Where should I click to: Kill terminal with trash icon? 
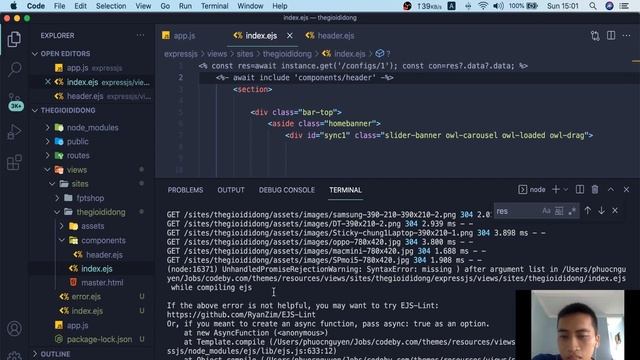[595, 189]
